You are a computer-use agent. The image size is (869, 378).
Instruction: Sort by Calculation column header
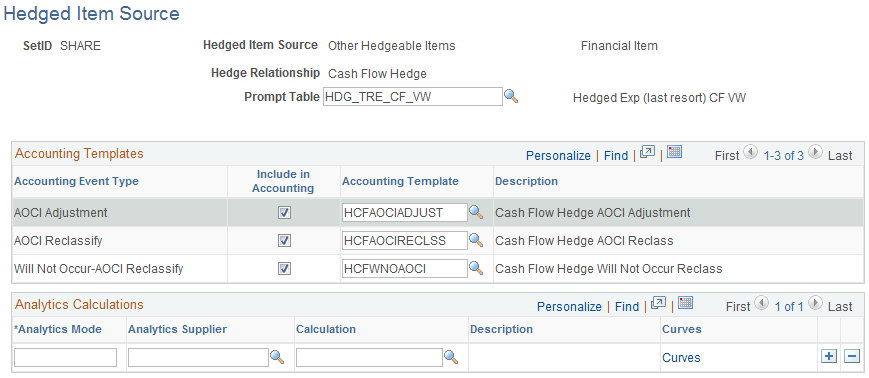tap(326, 329)
